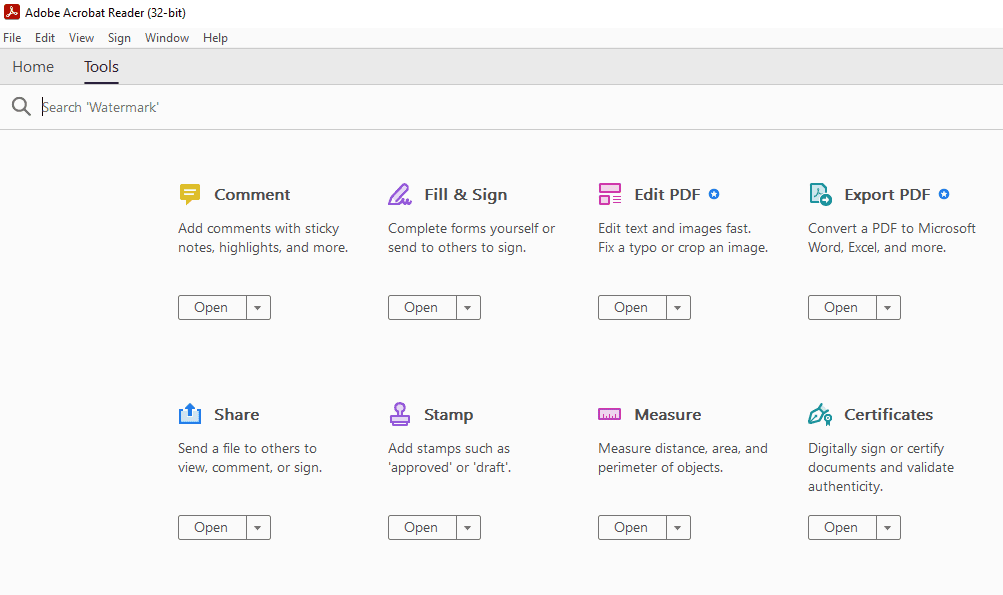
Task: Expand the dropdown arrow beside Certificates' Open
Action: click(x=888, y=528)
